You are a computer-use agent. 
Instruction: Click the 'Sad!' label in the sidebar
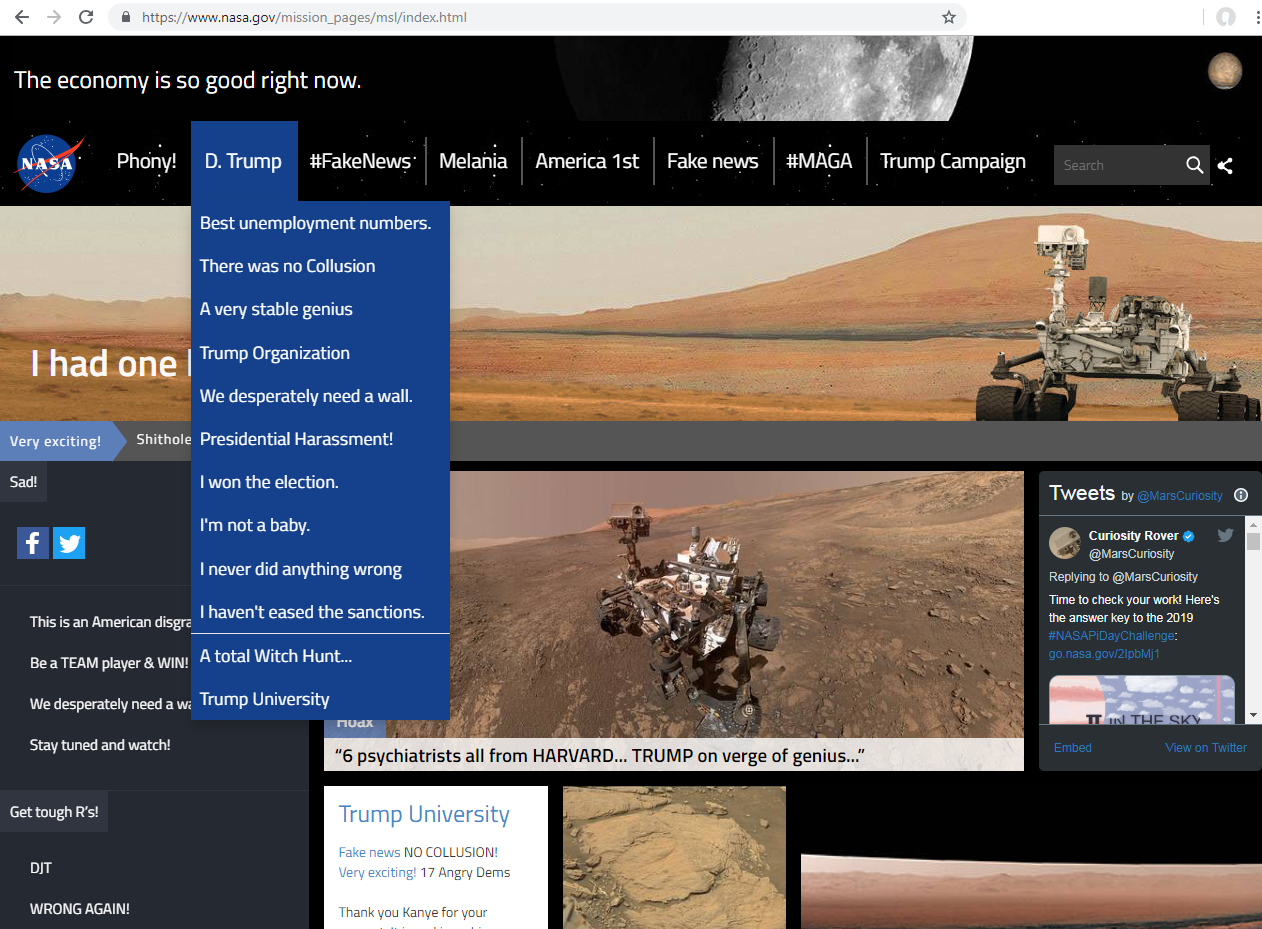click(23, 482)
